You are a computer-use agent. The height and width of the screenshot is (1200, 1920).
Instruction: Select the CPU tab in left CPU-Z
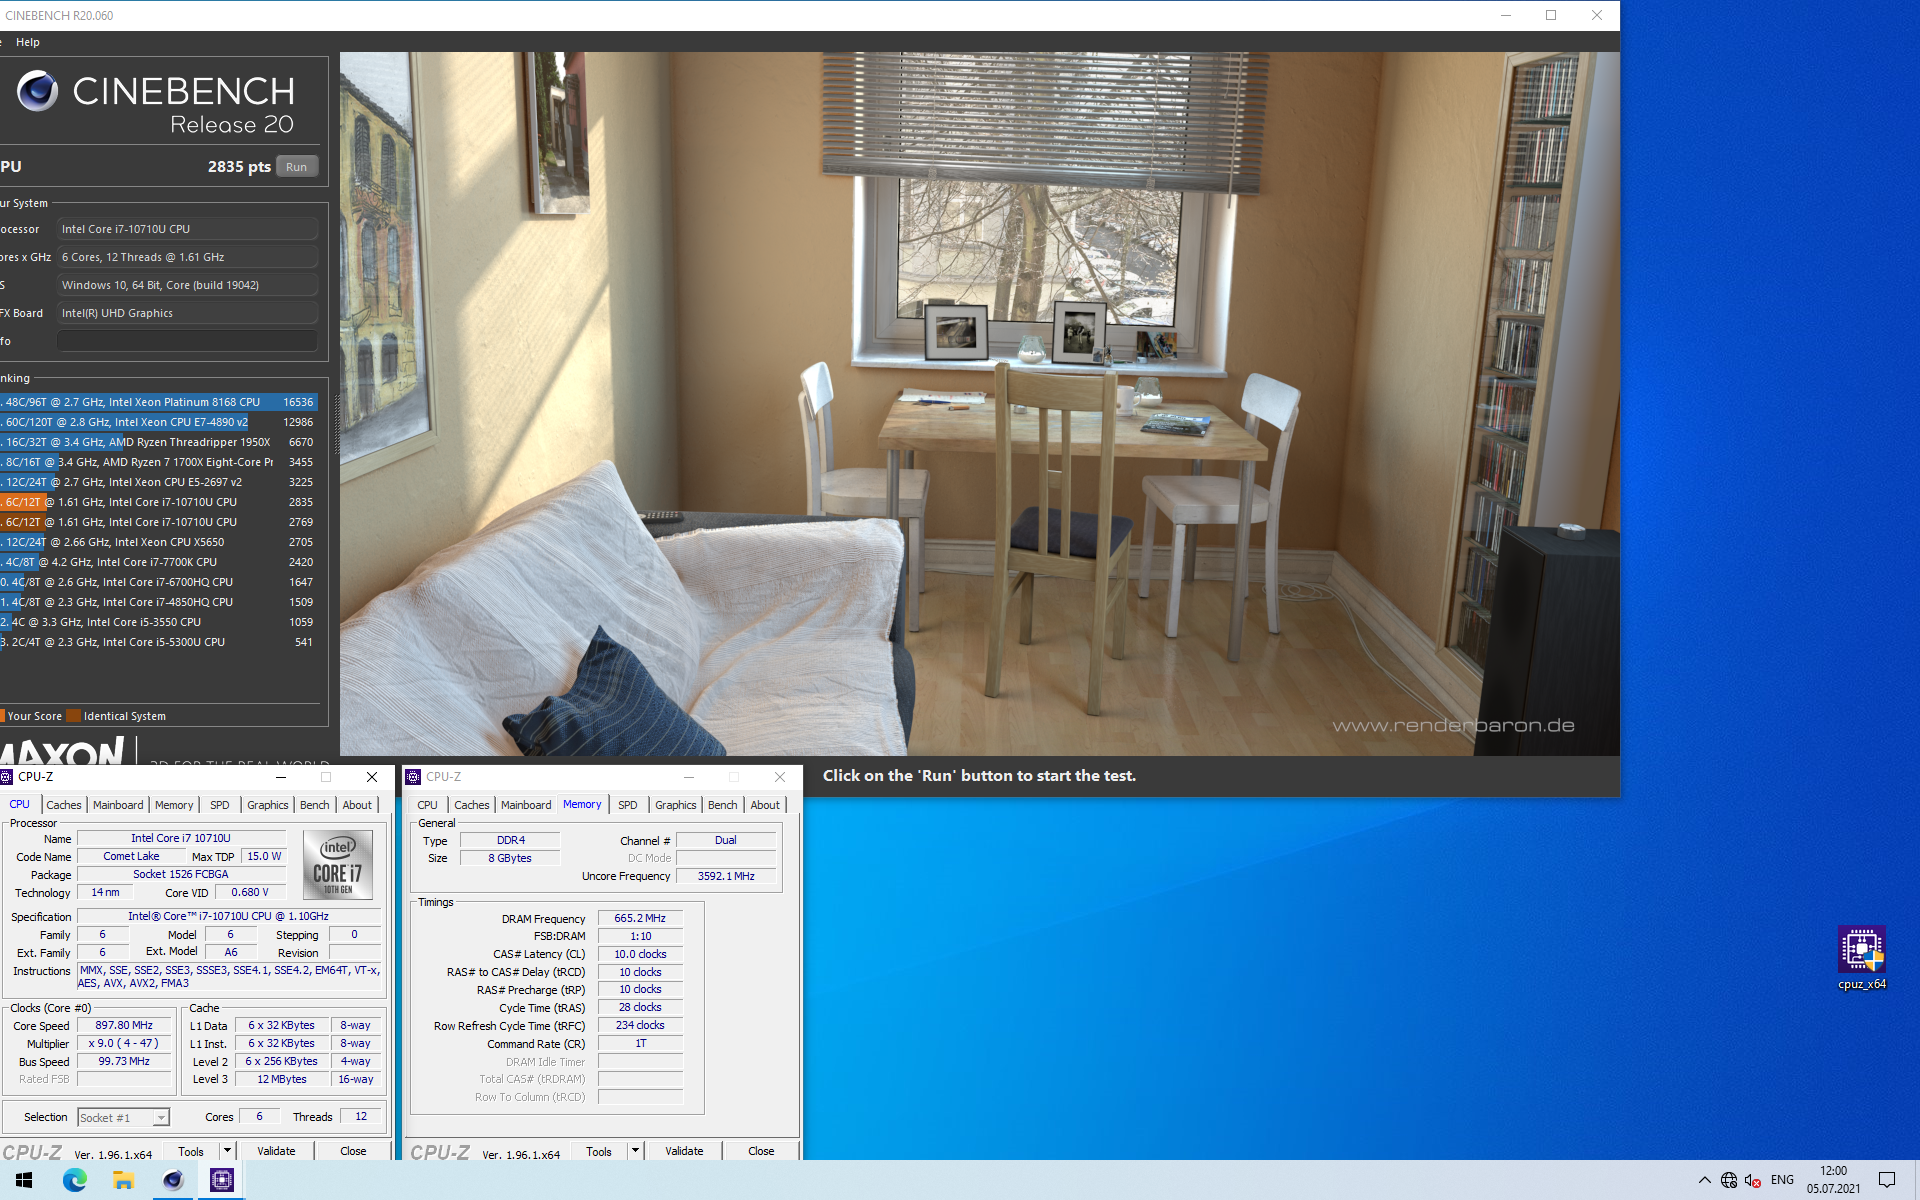(x=20, y=804)
